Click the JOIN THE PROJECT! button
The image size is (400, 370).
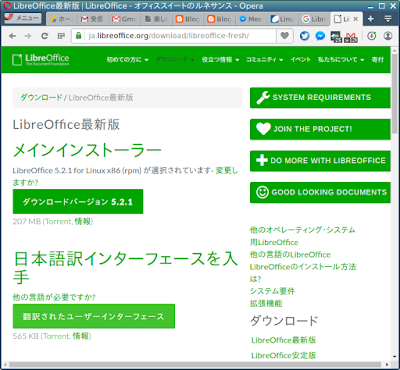(x=320, y=129)
